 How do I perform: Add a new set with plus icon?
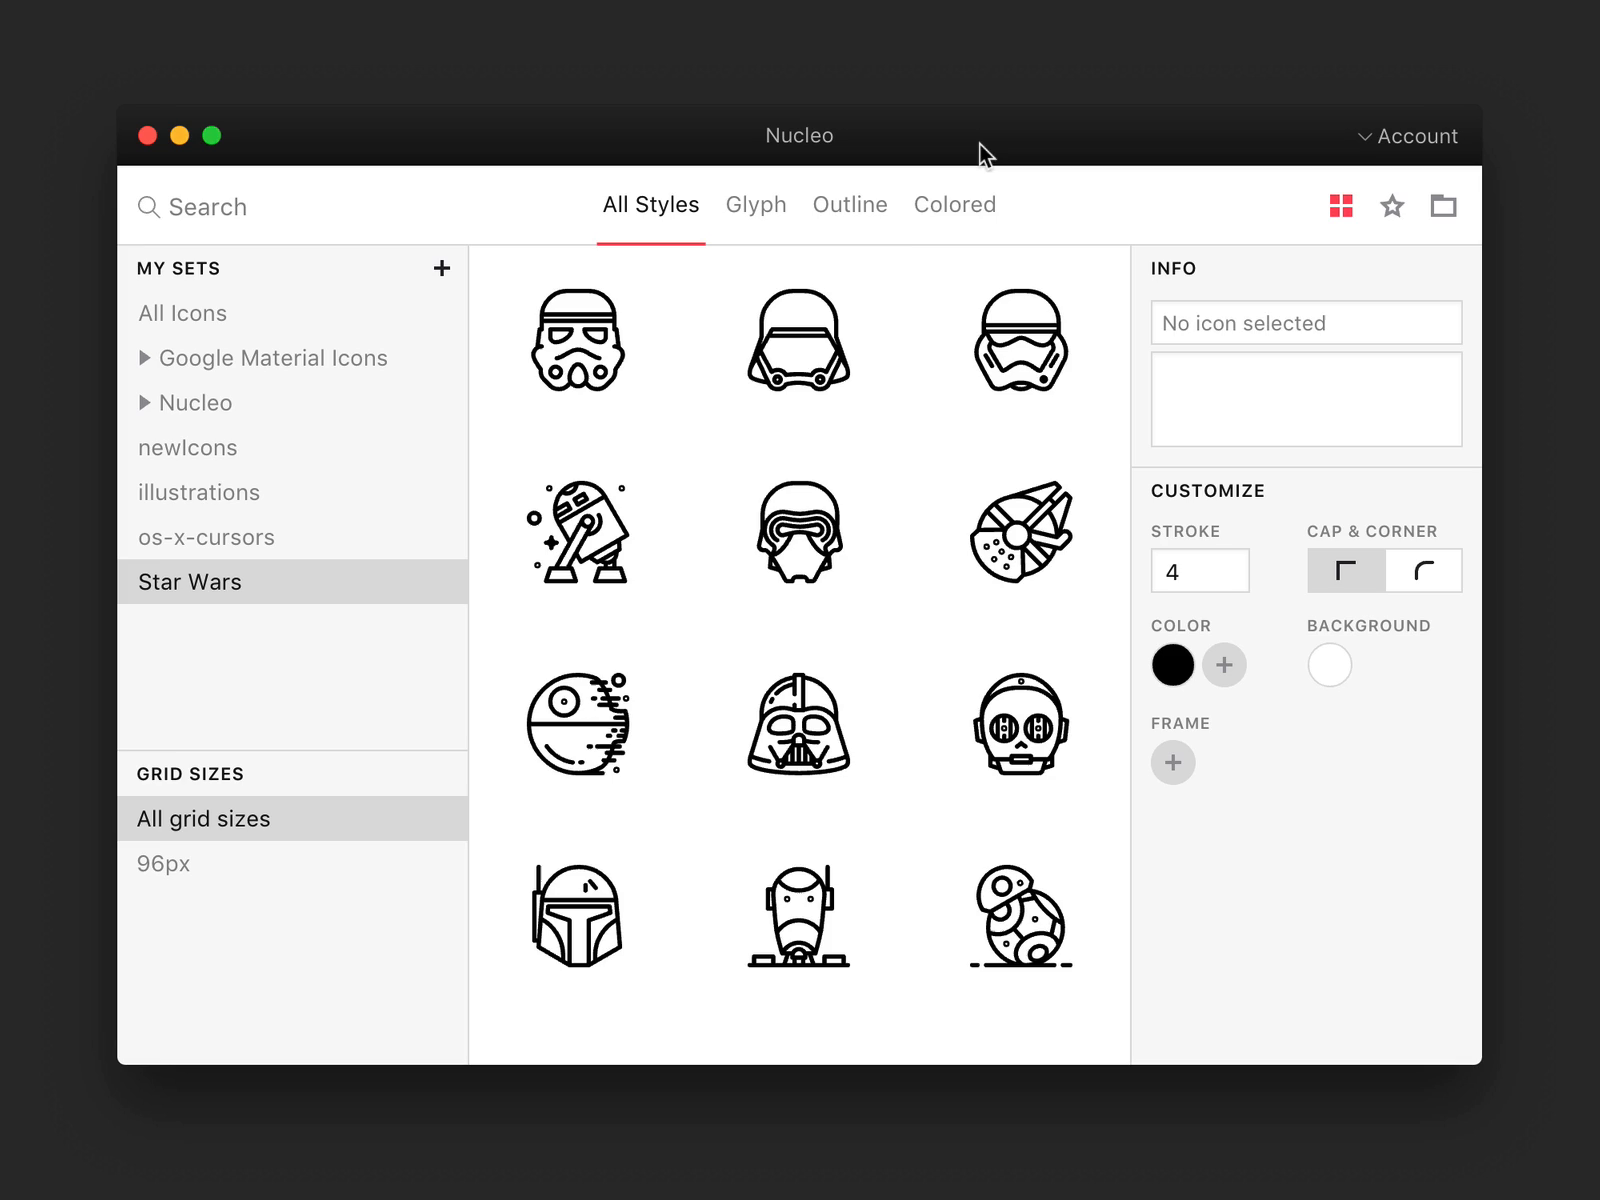coord(442,268)
